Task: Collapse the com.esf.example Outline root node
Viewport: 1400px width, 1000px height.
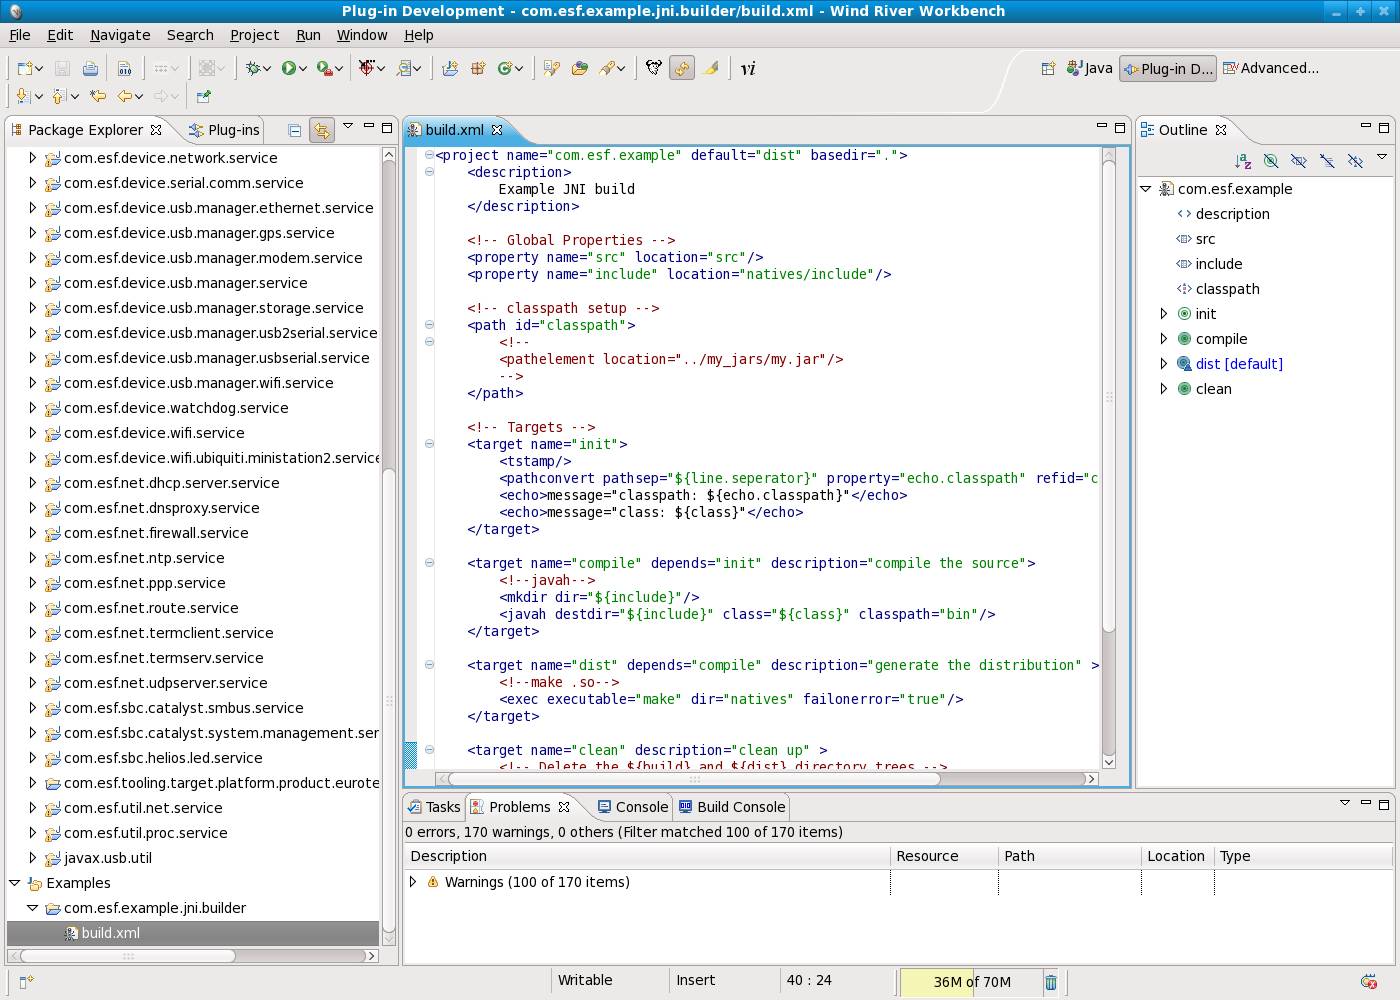Action: [1146, 189]
